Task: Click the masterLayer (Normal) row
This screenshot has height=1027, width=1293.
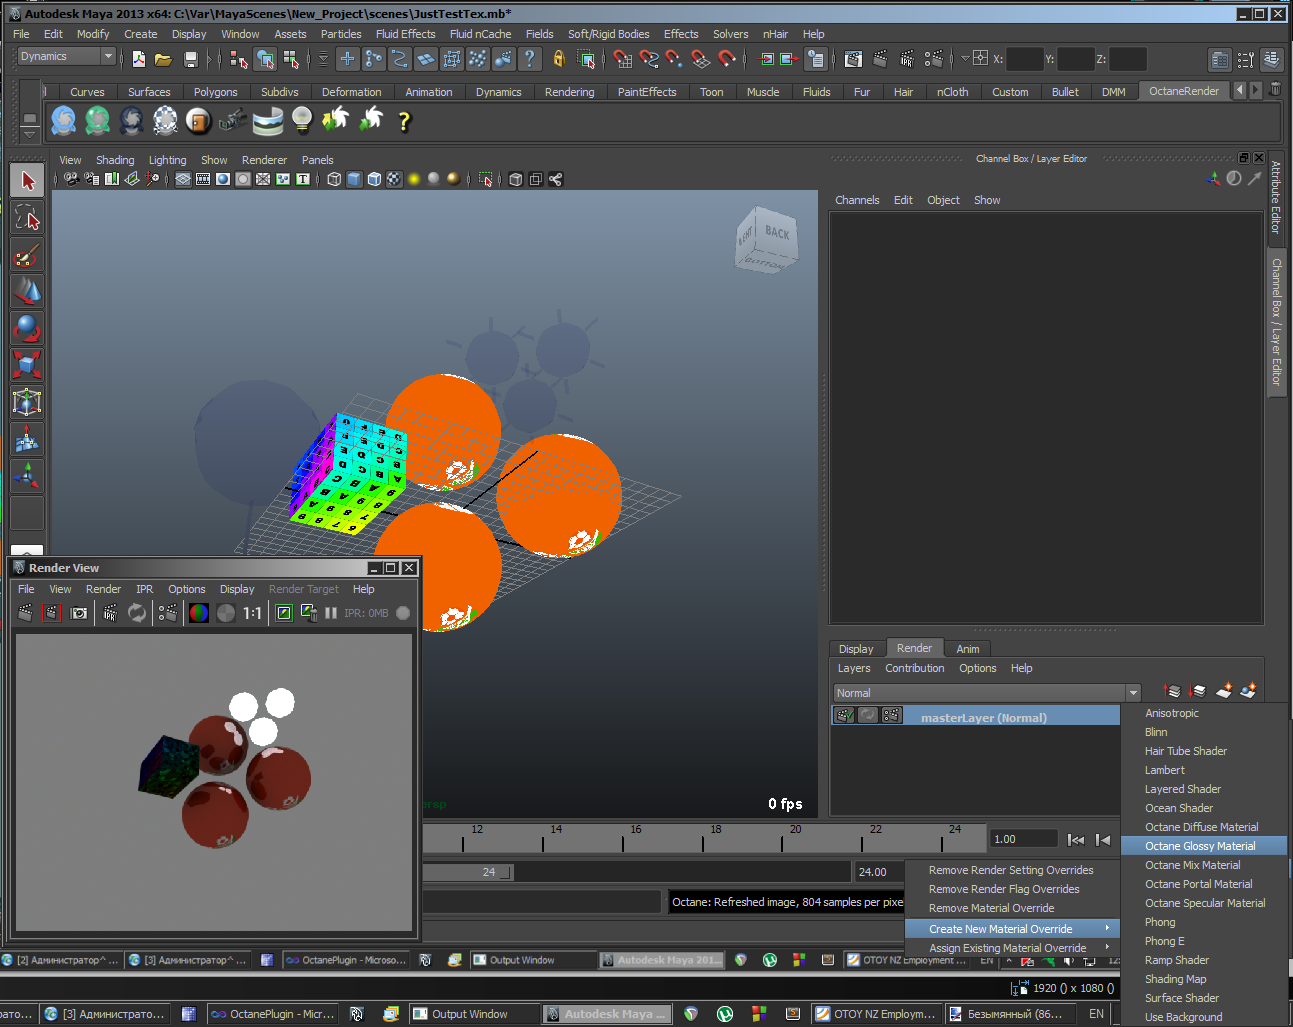Action: coord(975,716)
